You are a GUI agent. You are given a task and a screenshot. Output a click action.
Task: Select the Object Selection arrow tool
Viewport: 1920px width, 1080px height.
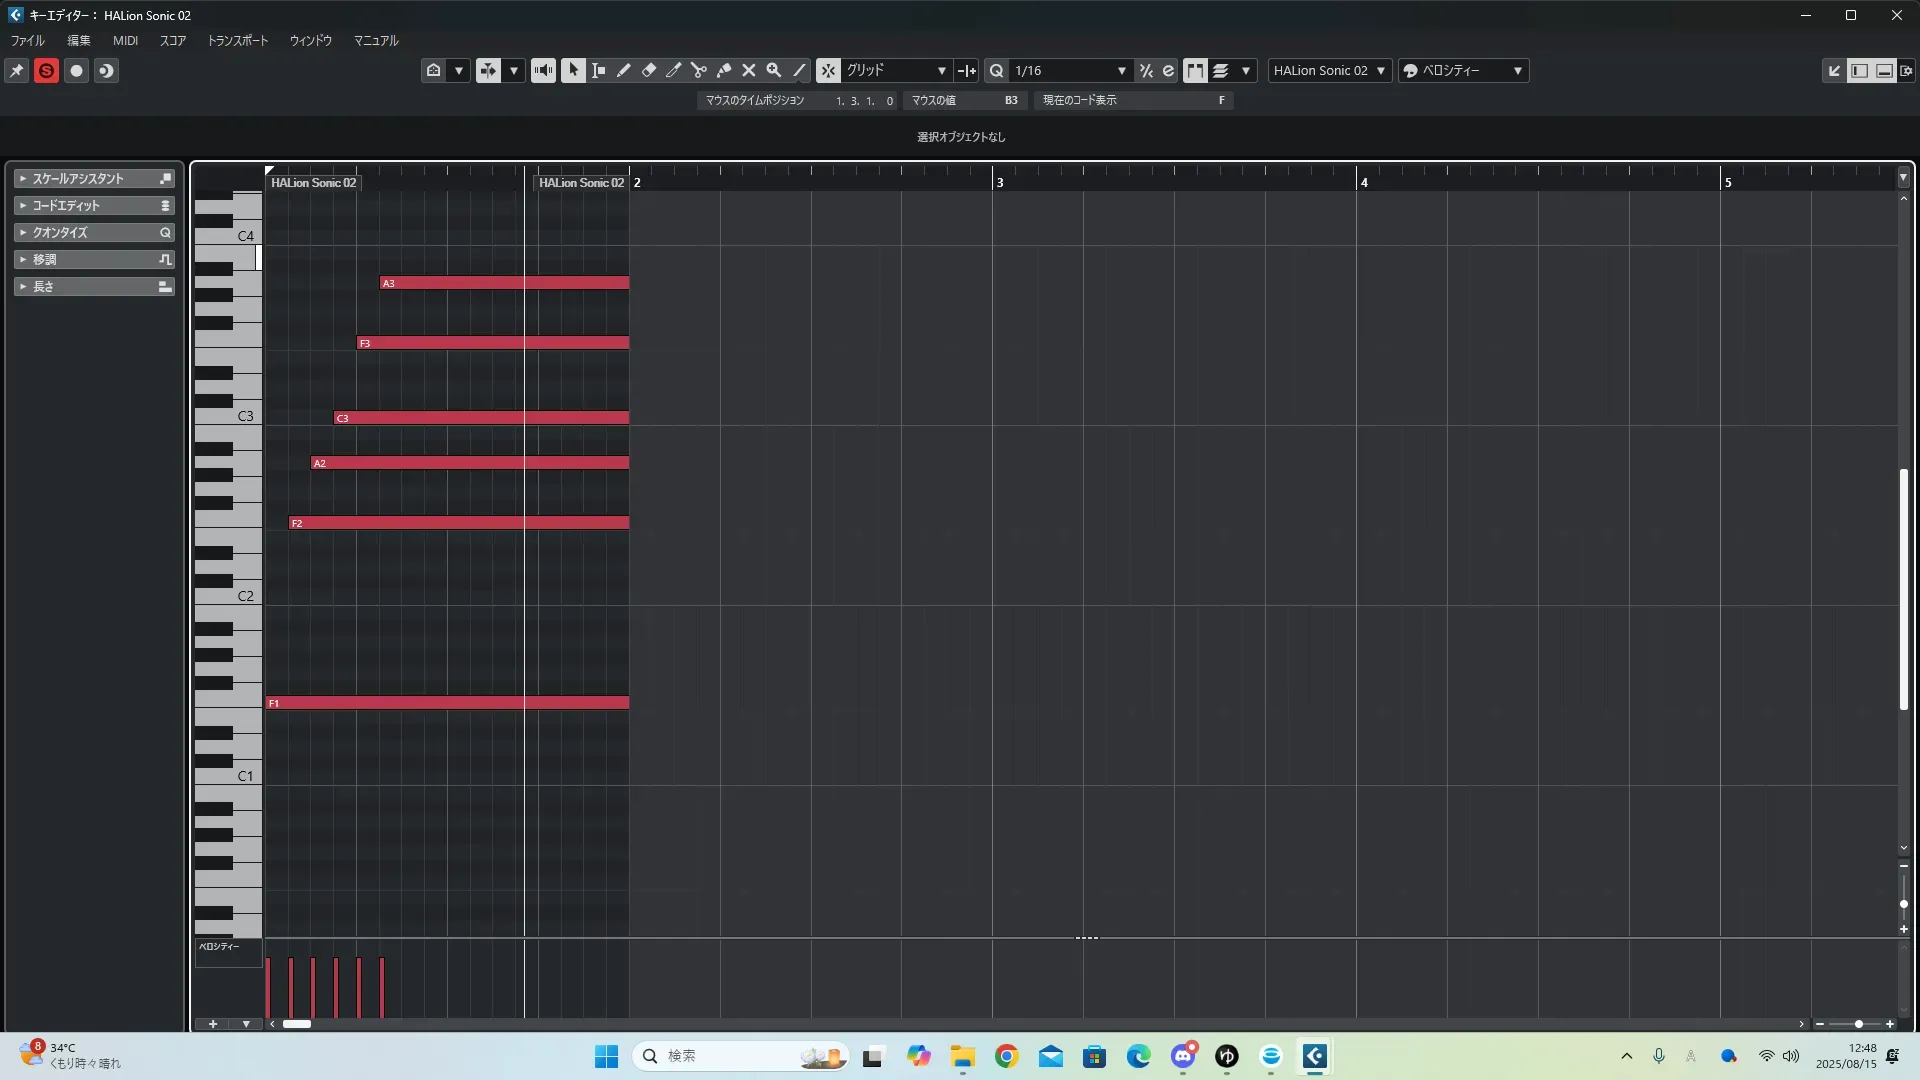(573, 70)
